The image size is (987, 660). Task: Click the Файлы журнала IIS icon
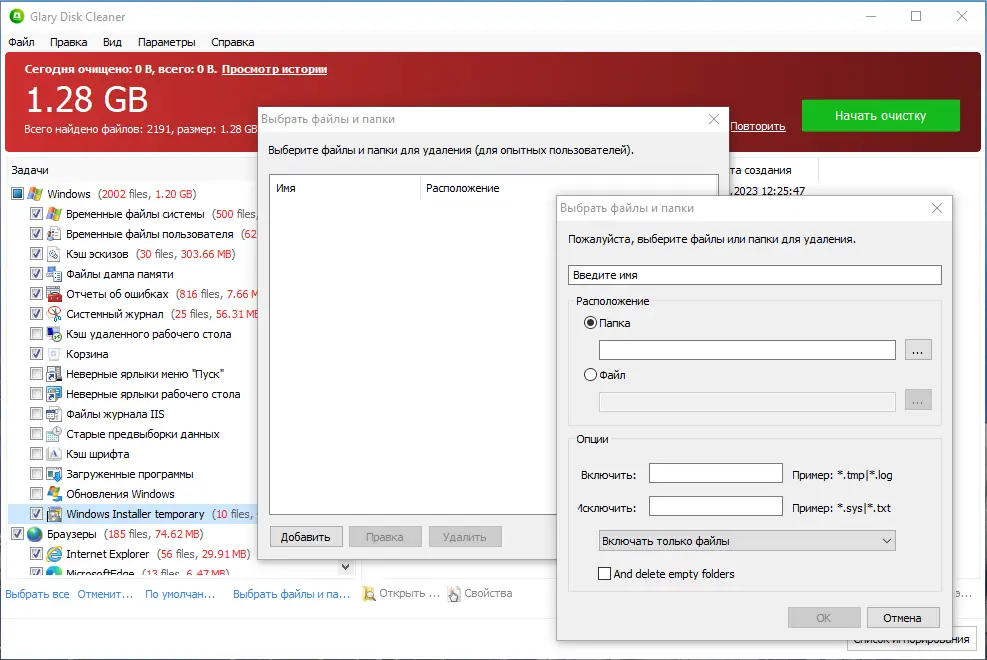click(54, 414)
